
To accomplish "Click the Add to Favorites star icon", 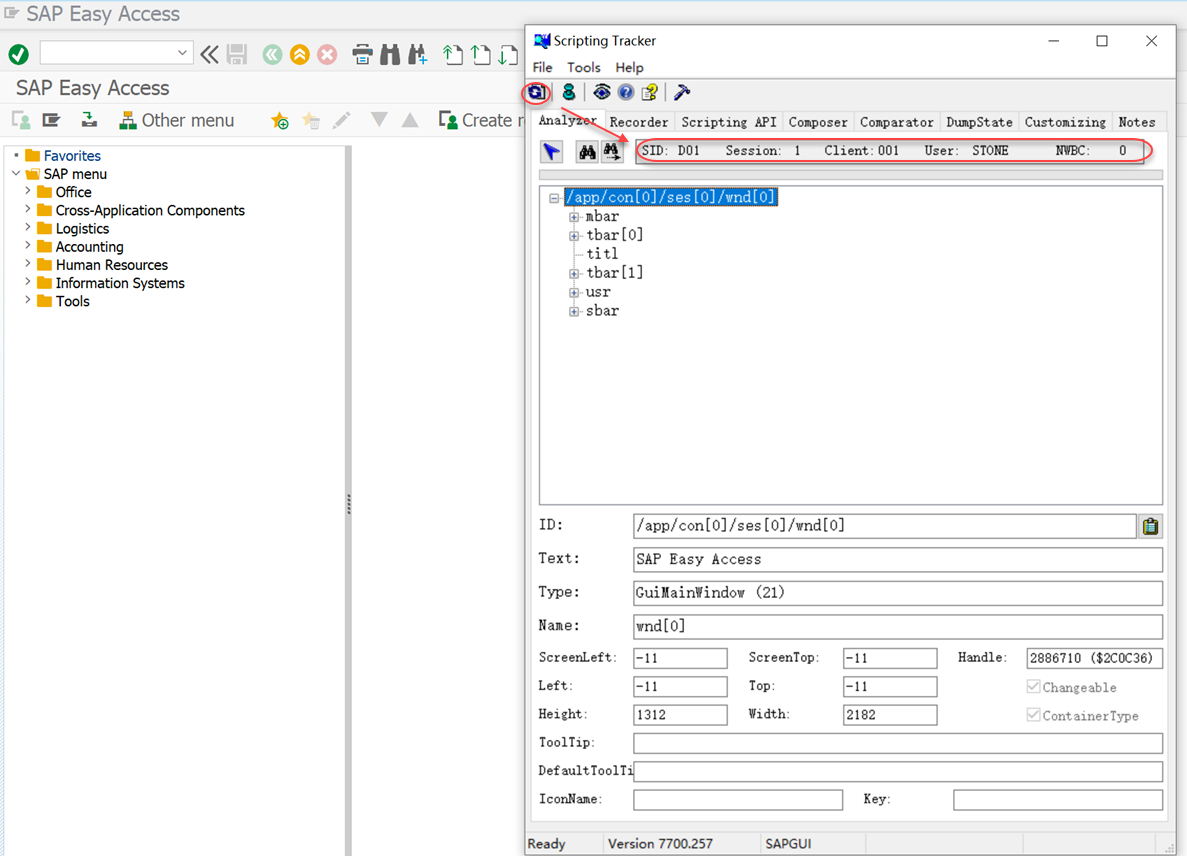I will click(x=280, y=120).
